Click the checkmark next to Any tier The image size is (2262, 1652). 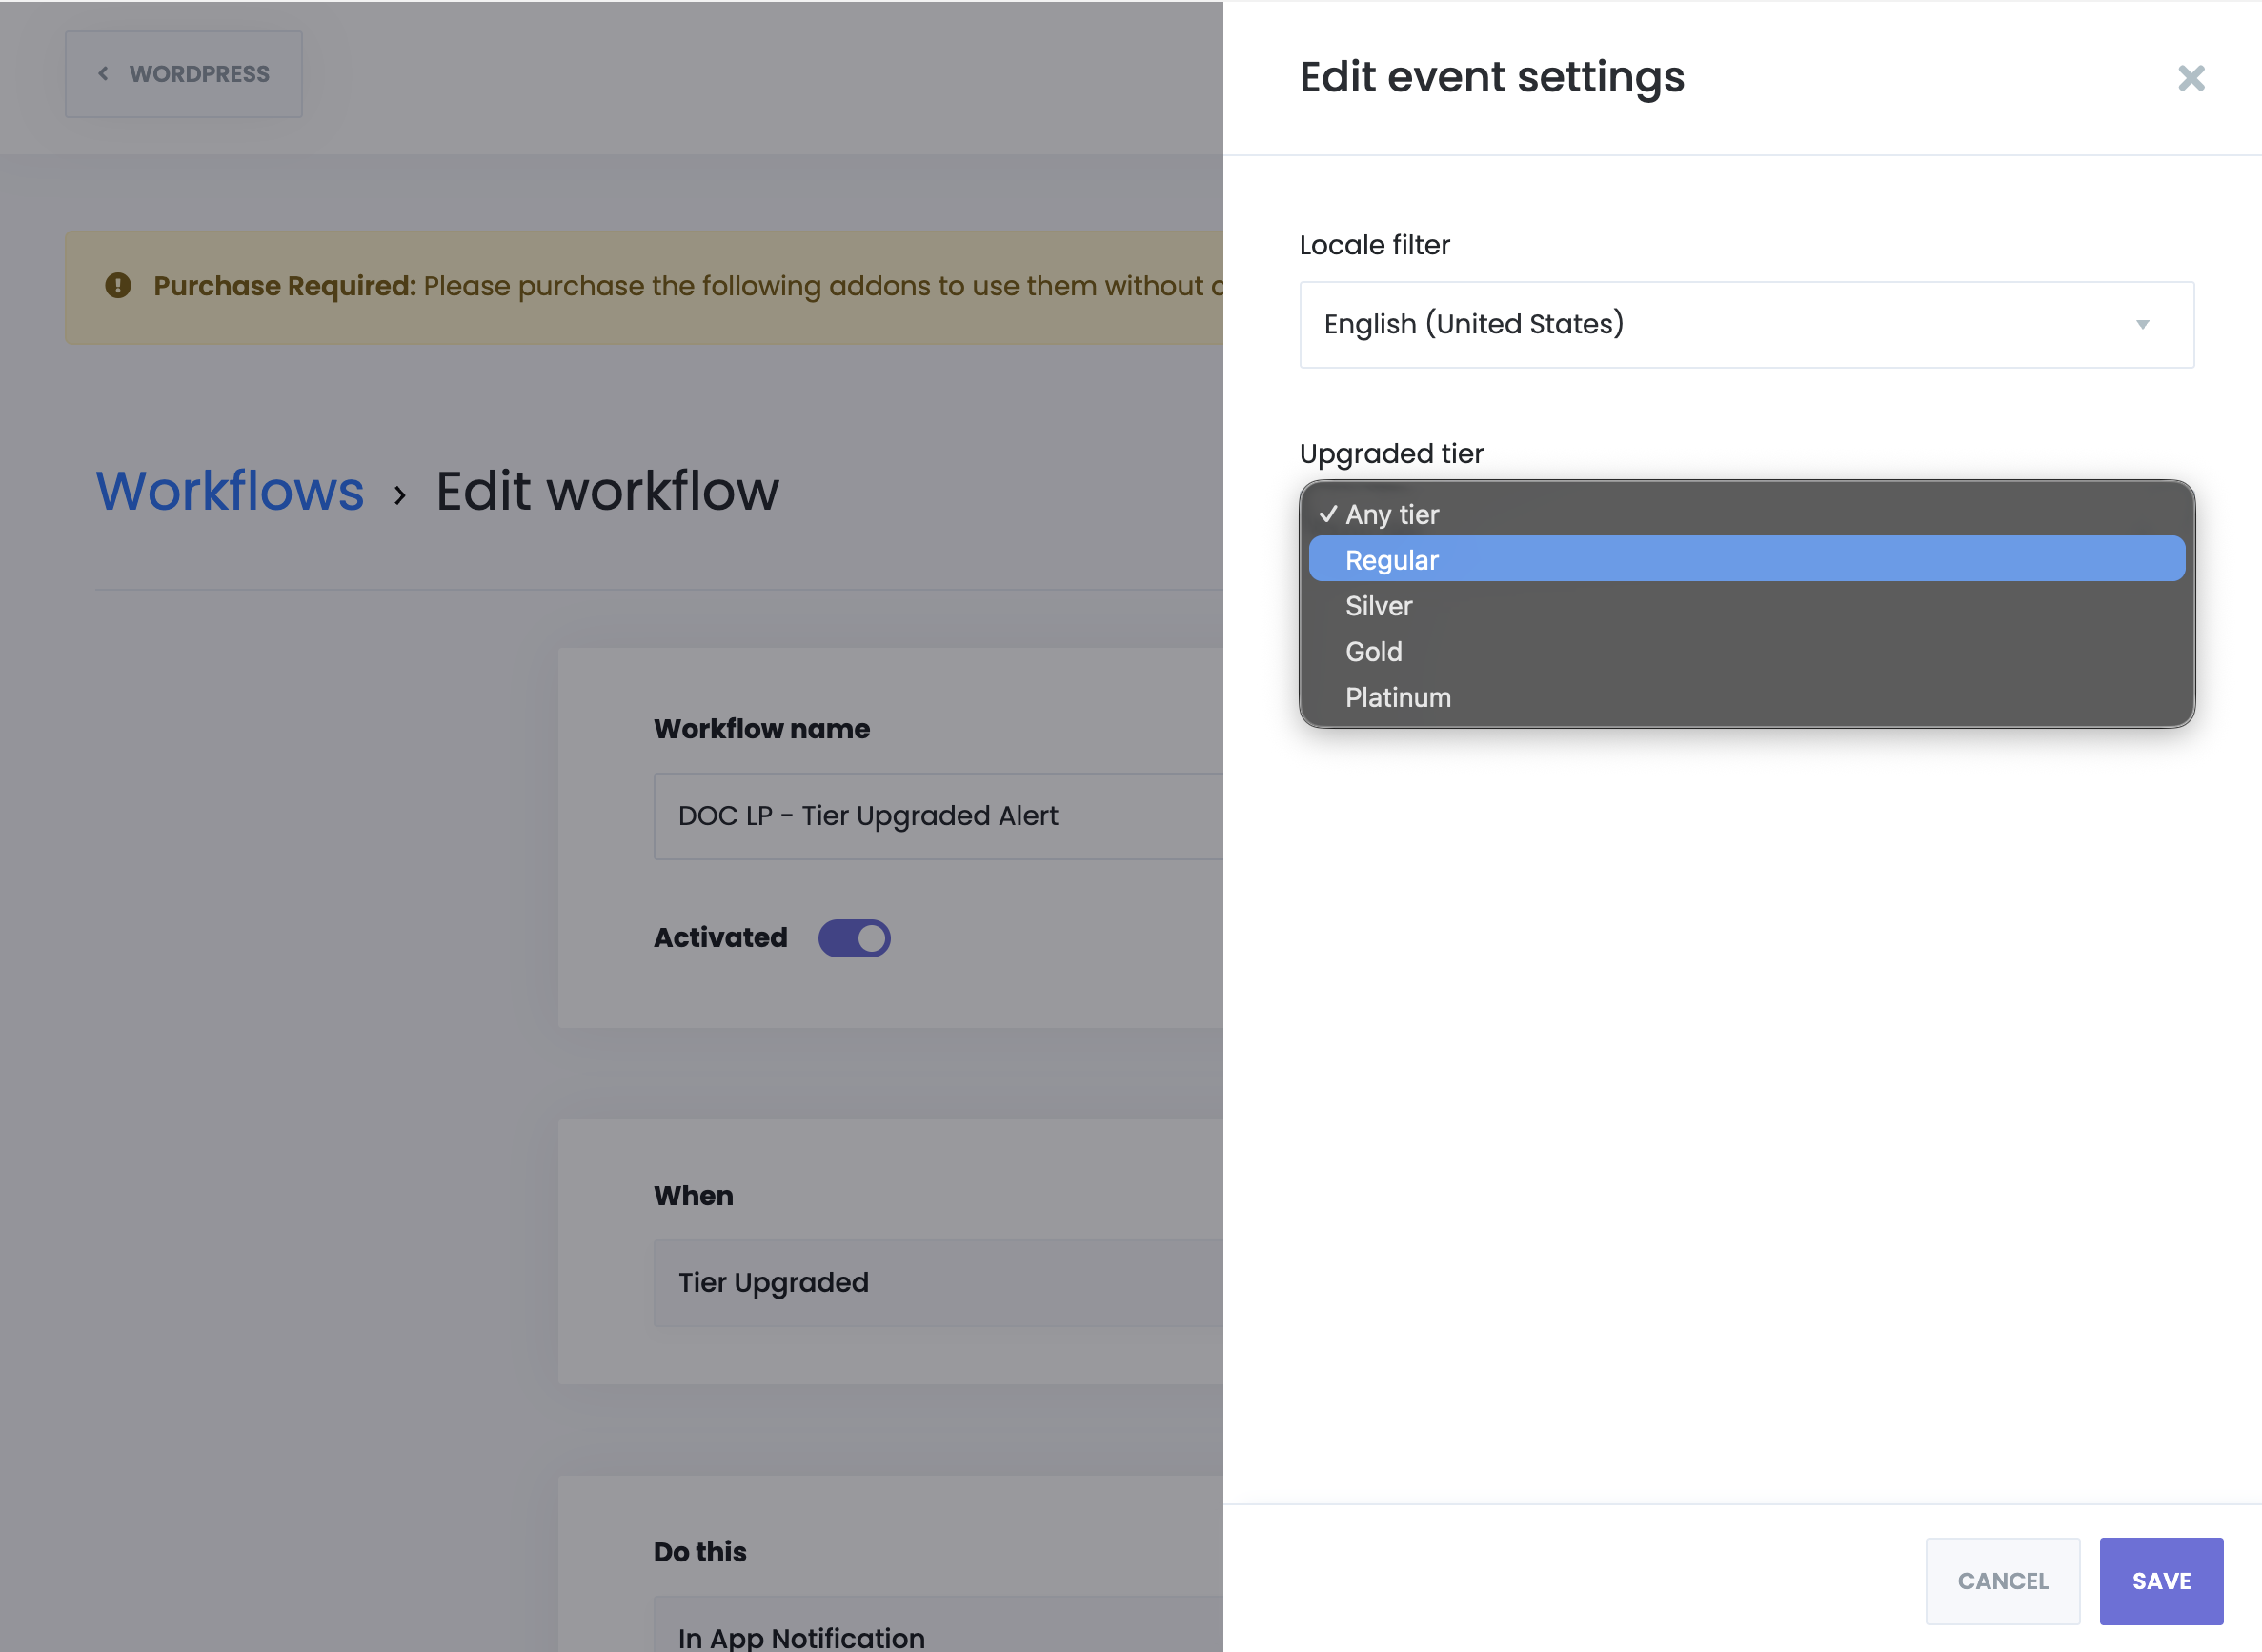1327,514
